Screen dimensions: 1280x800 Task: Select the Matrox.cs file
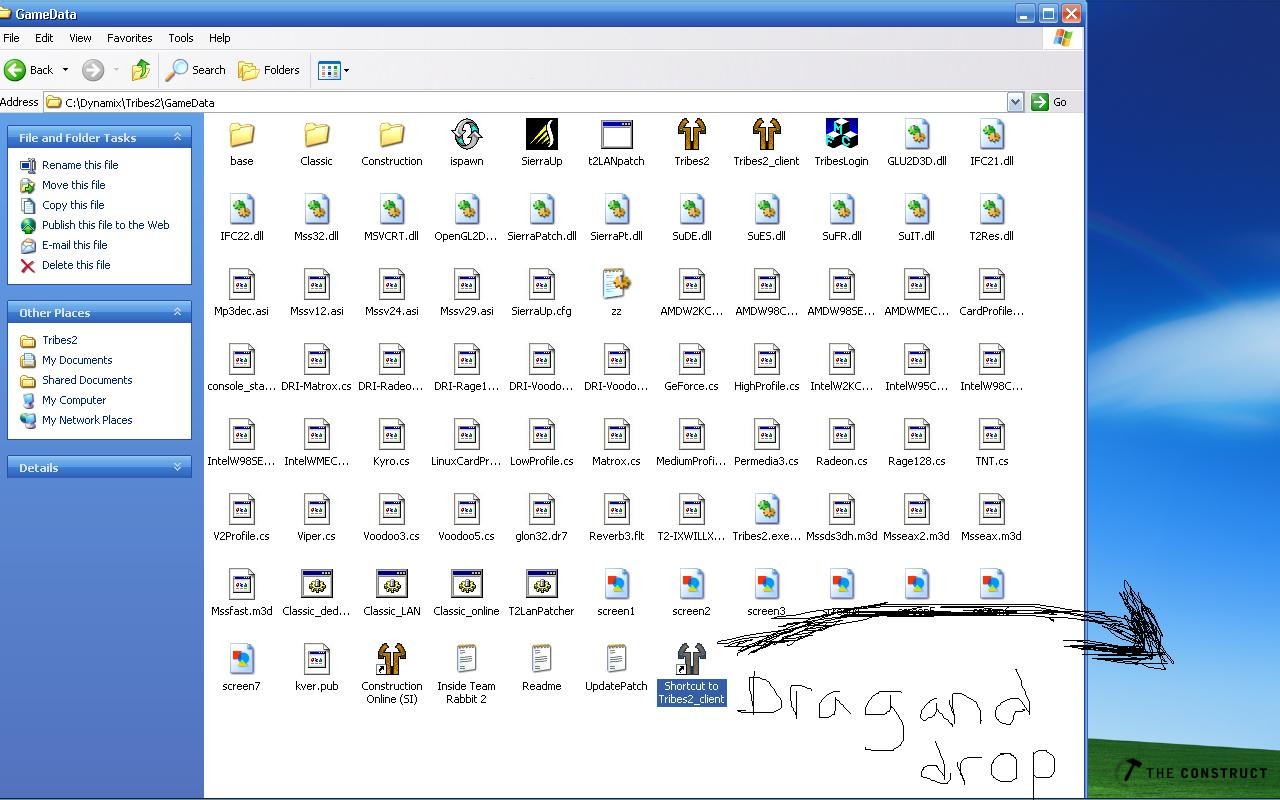[x=616, y=435]
